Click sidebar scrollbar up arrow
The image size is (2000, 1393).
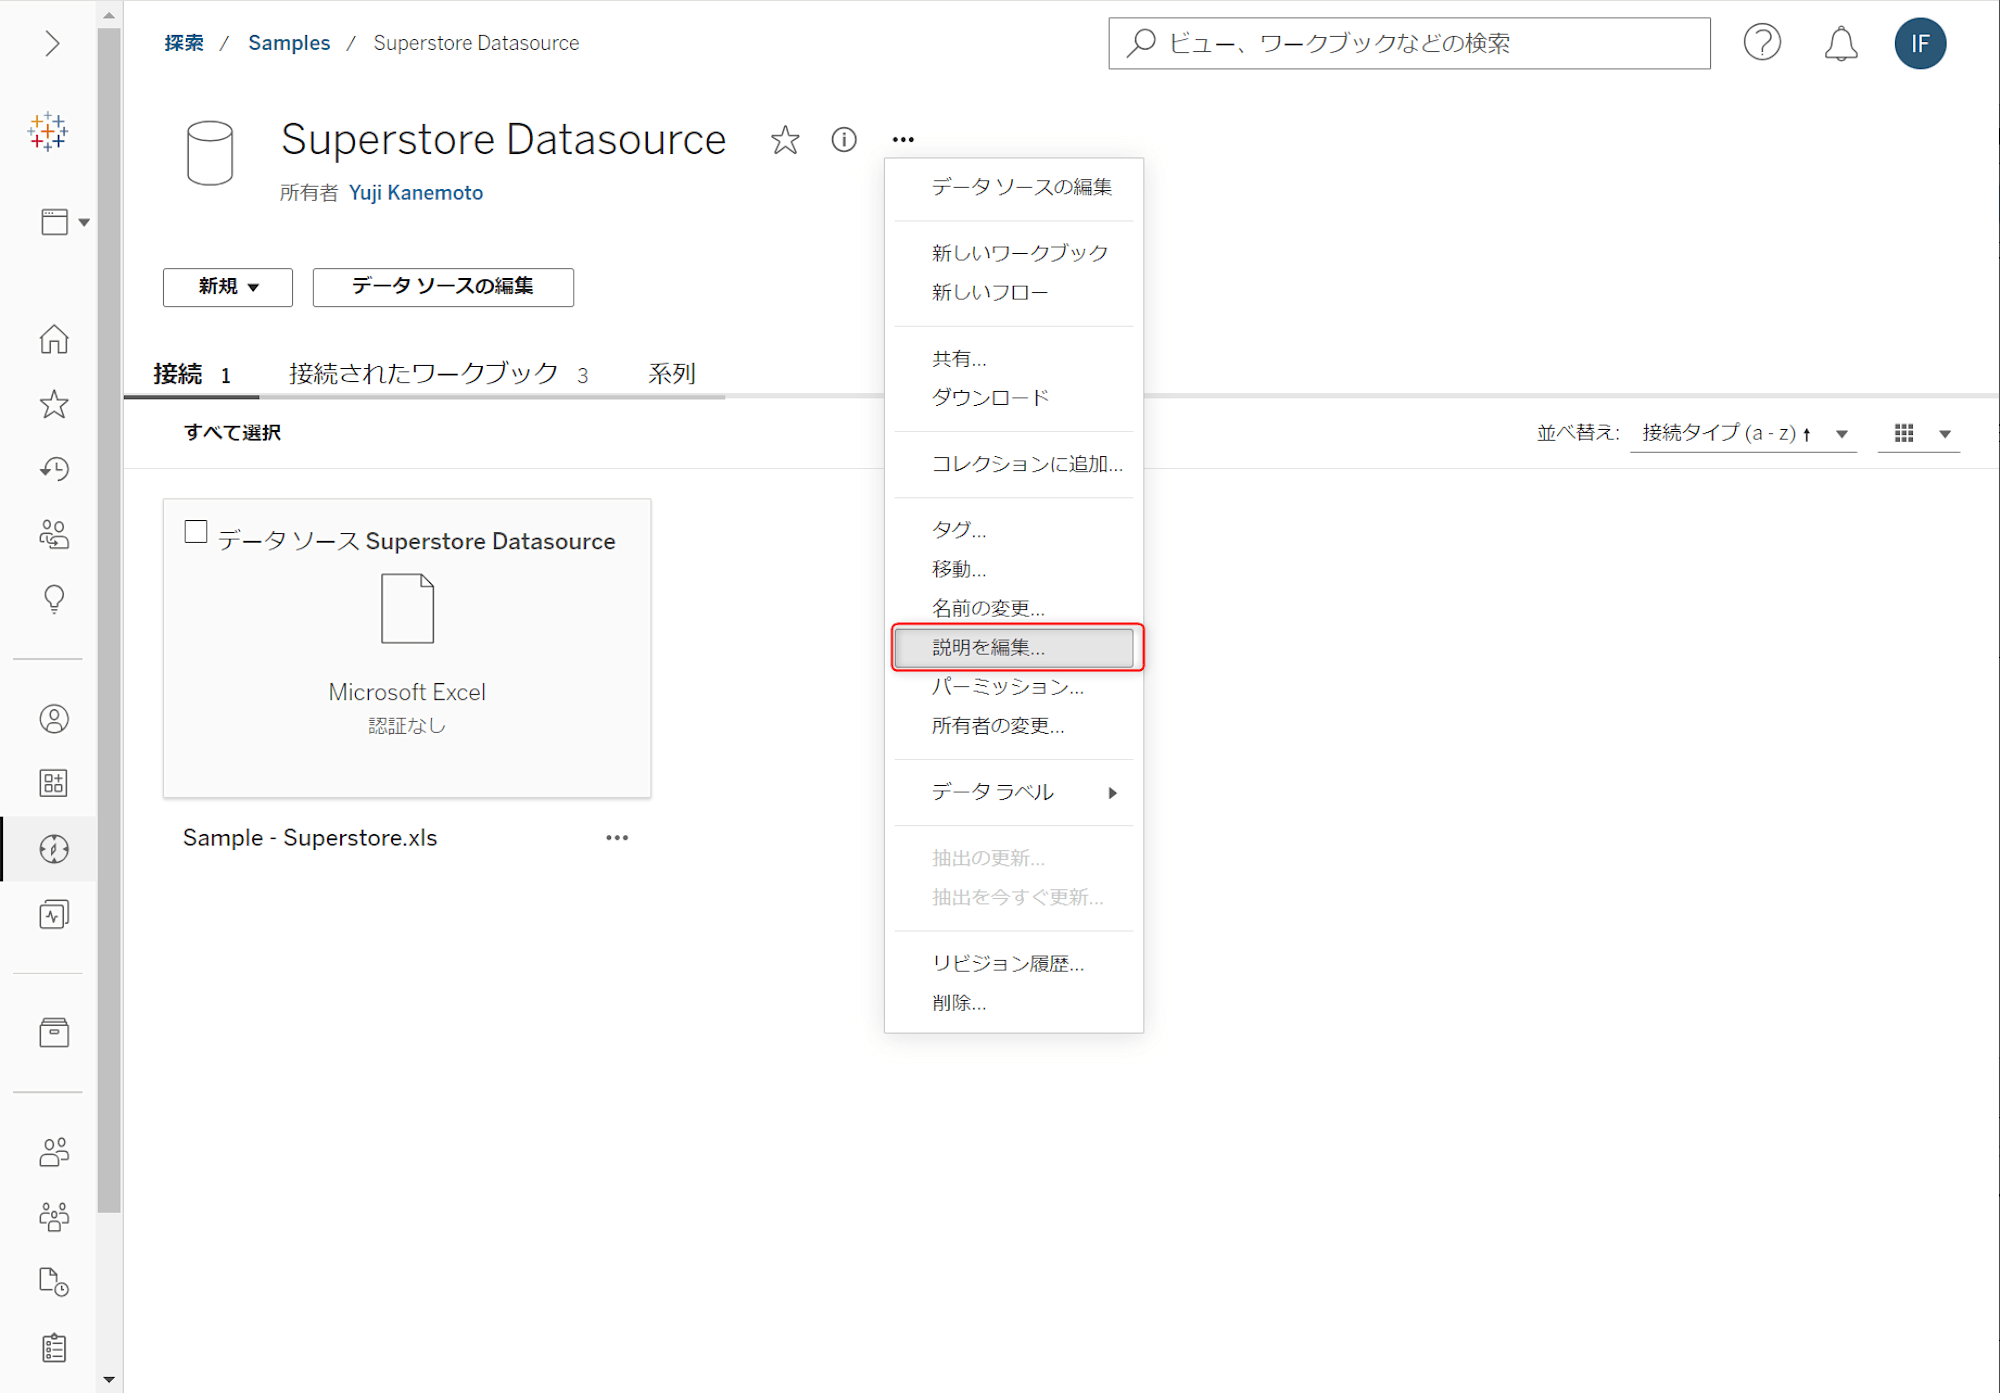point(109,15)
